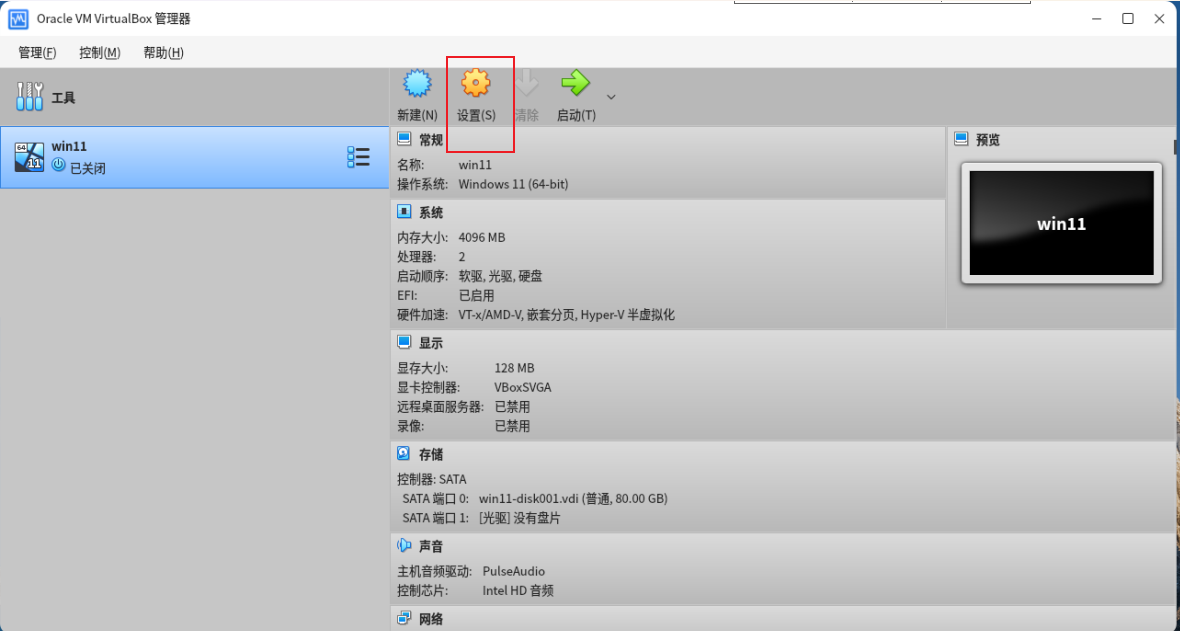Click the greyed Discard (清除) arrow icon

[527, 83]
